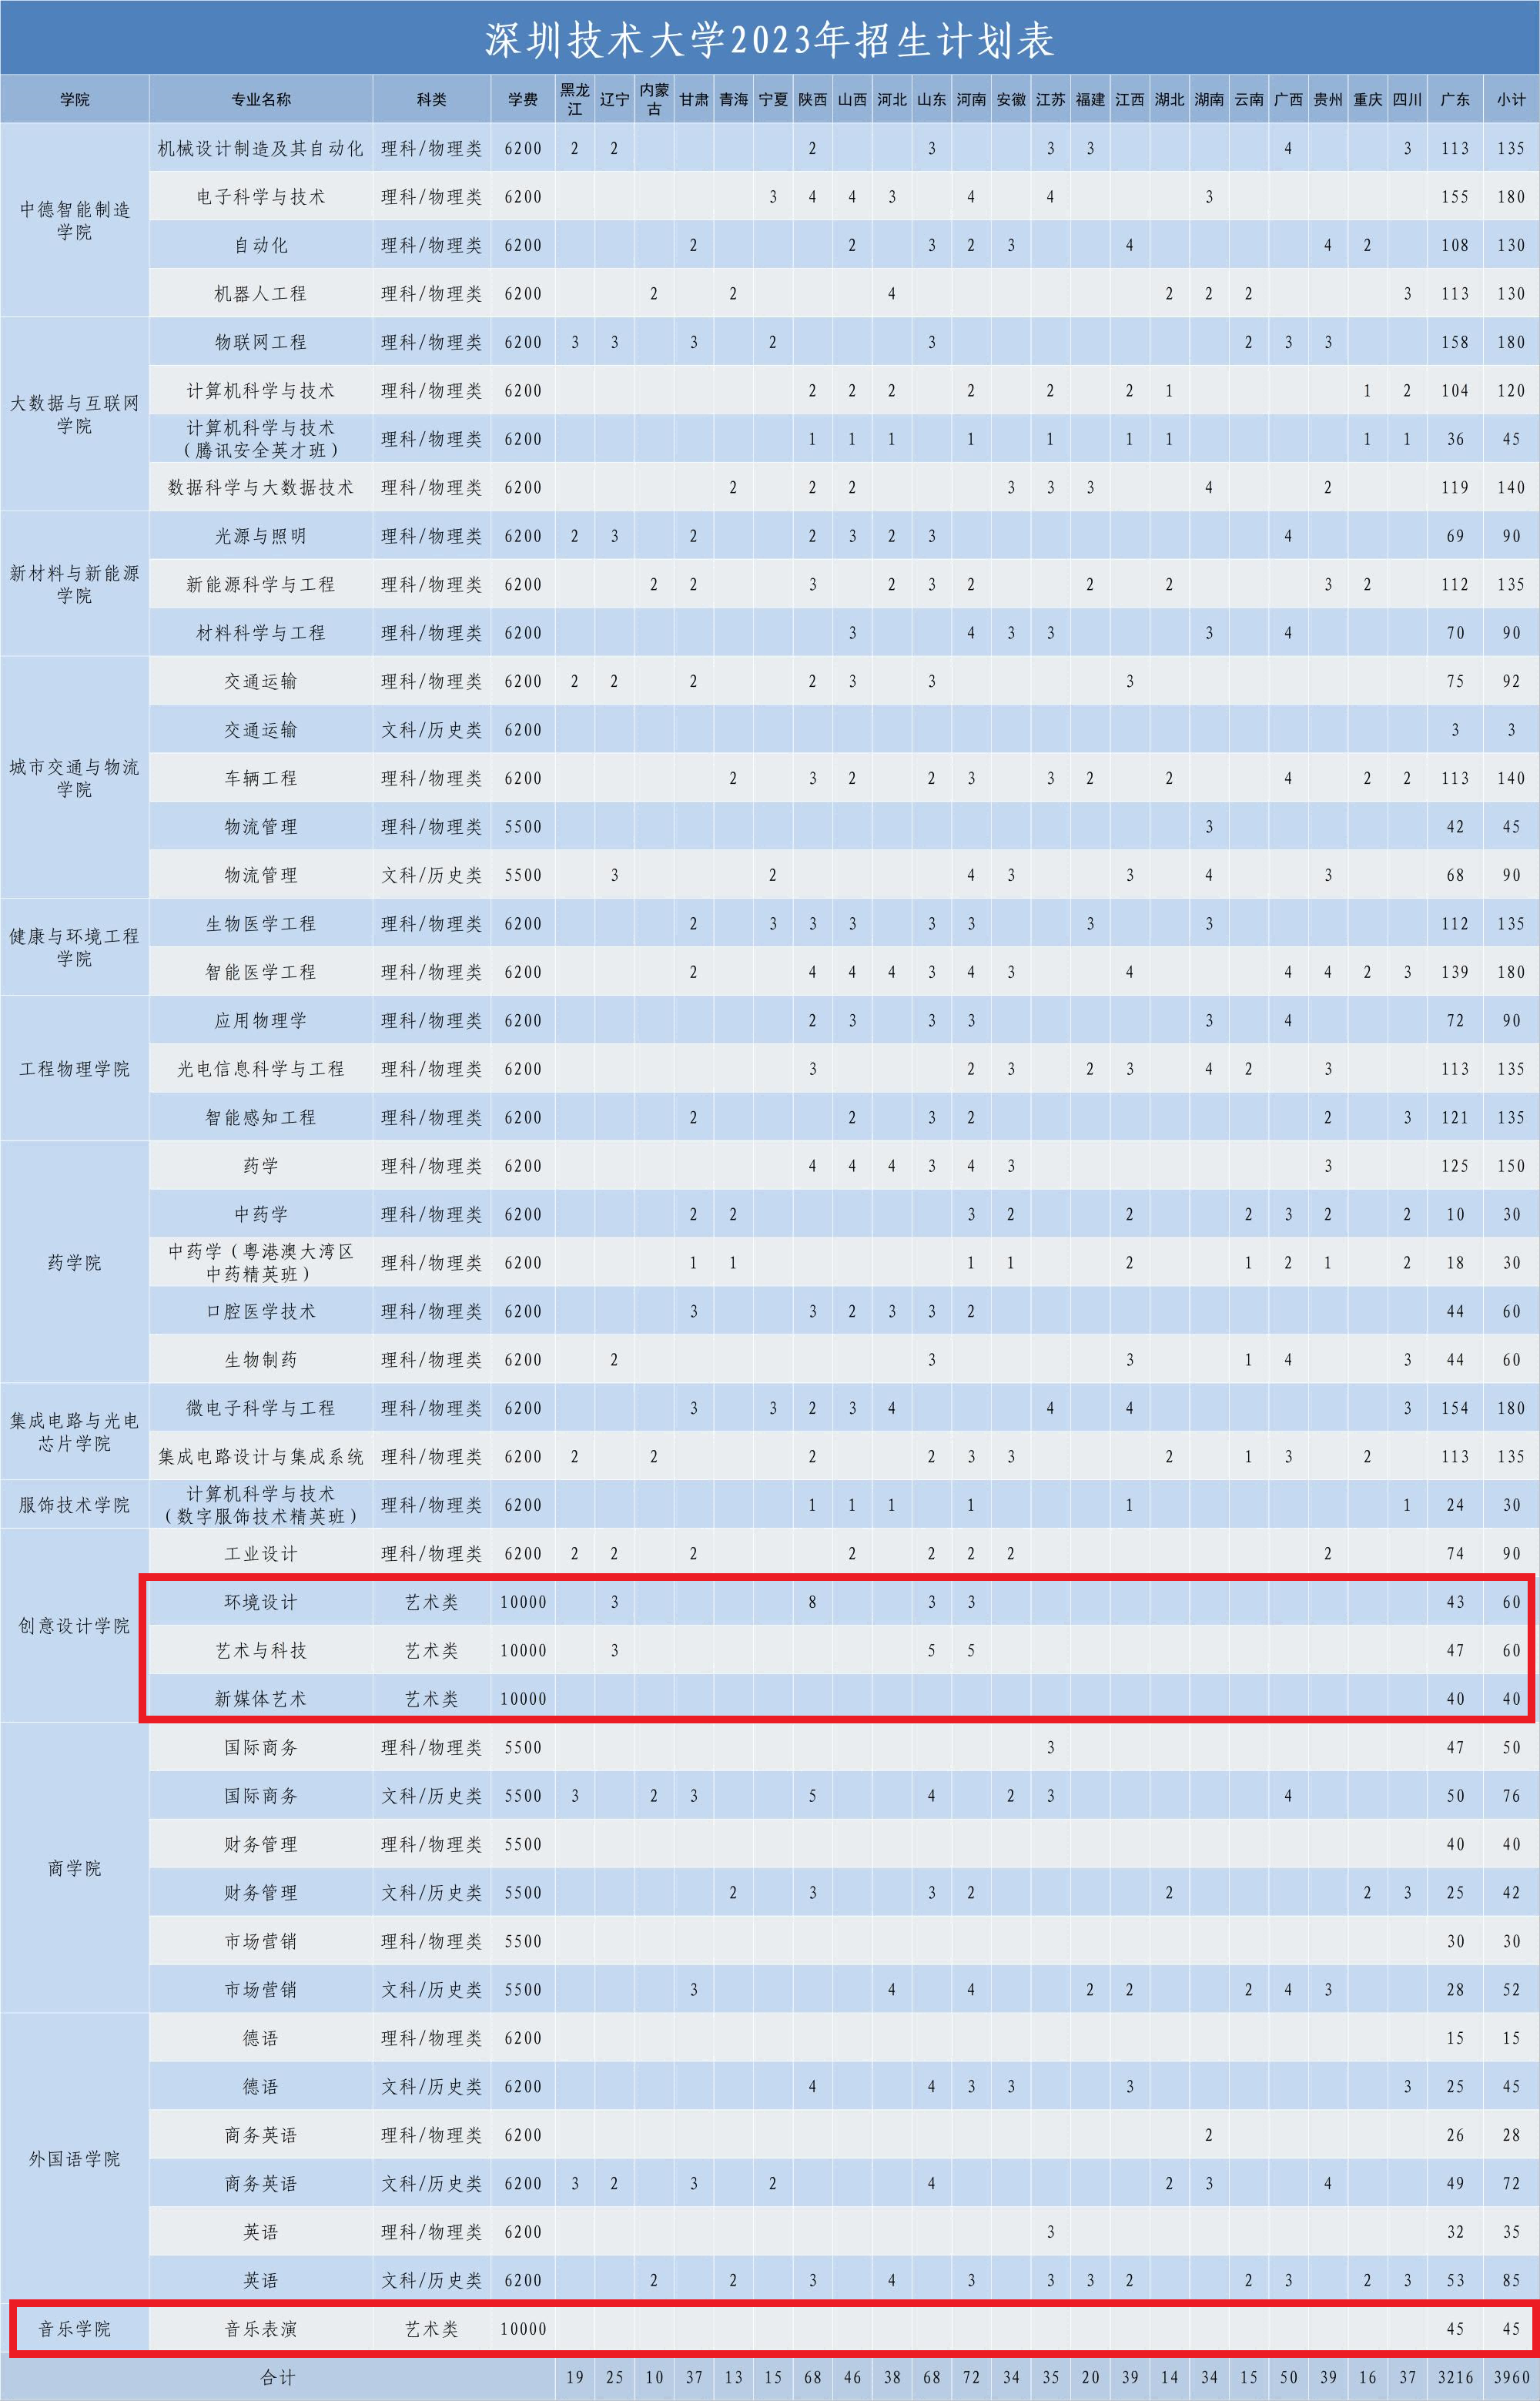Click the 外国语学院 college cell

pos(75,2159)
